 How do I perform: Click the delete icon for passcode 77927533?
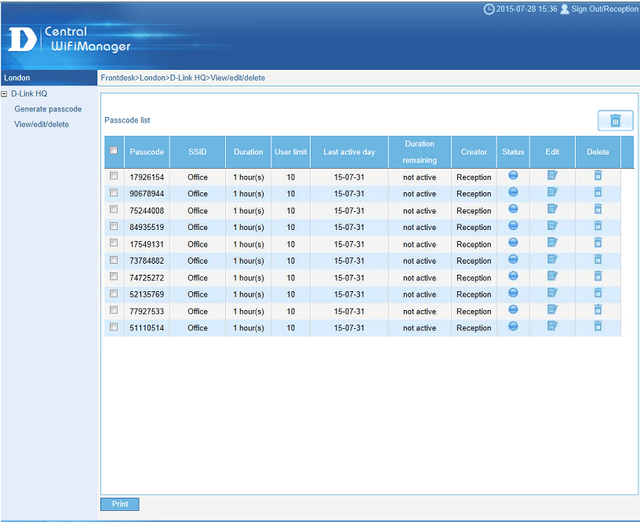[x=598, y=310]
